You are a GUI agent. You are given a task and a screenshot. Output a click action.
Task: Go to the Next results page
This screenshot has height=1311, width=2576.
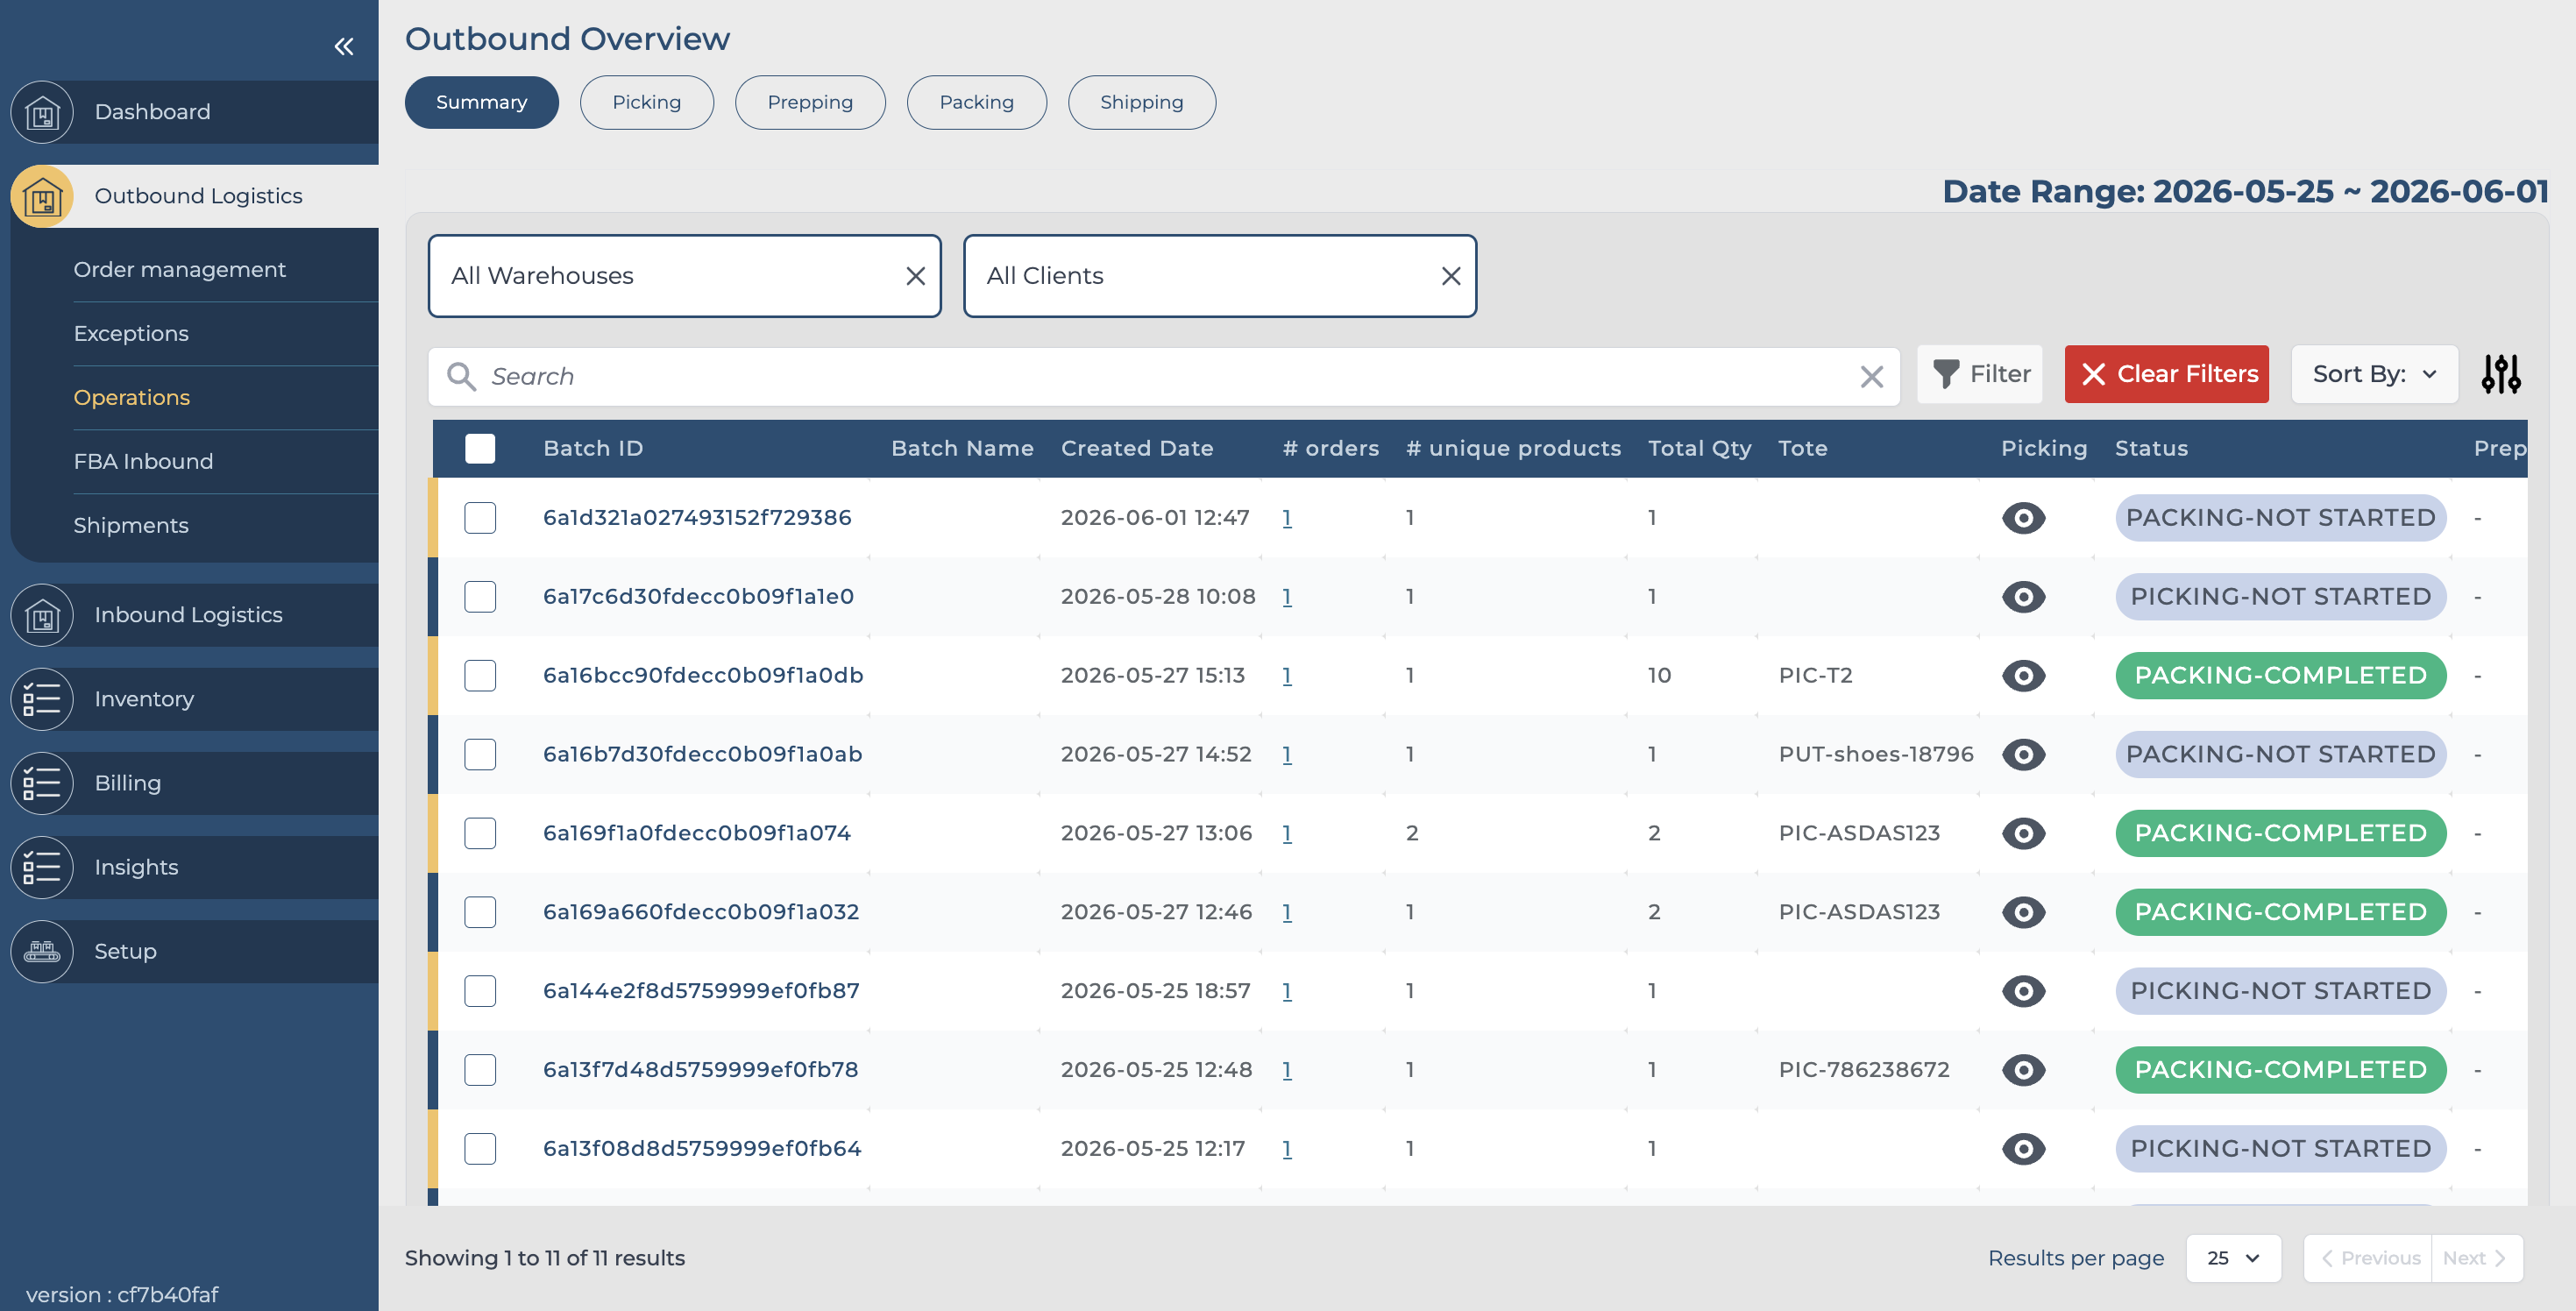click(x=2475, y=1258)
